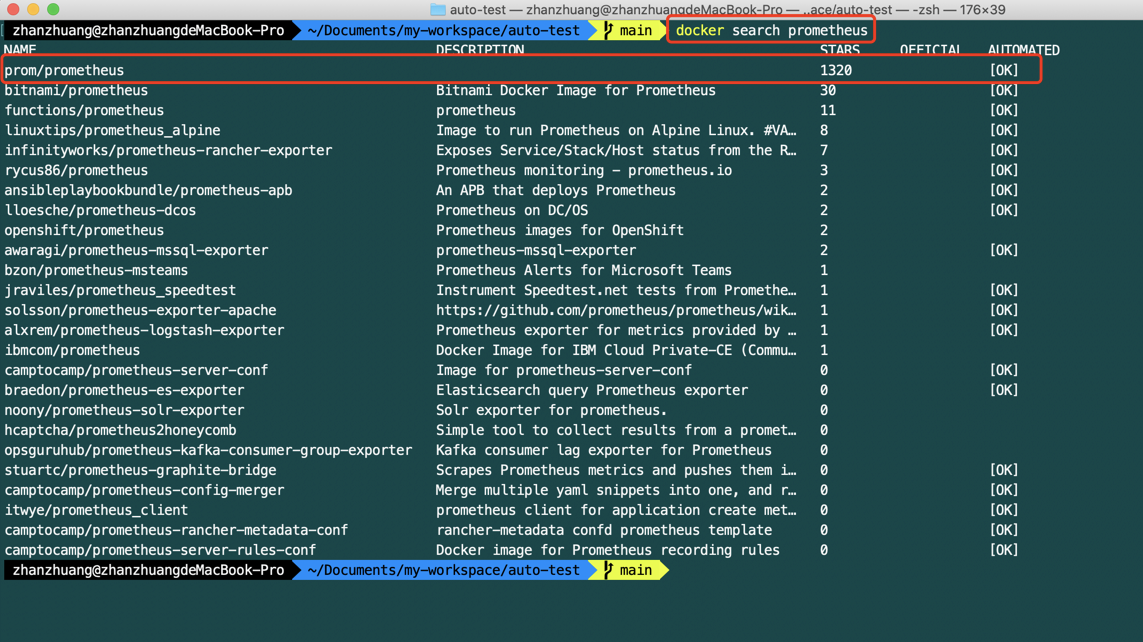Click the folder icon in the title bar
The image size is (1143, 642).
437,9
